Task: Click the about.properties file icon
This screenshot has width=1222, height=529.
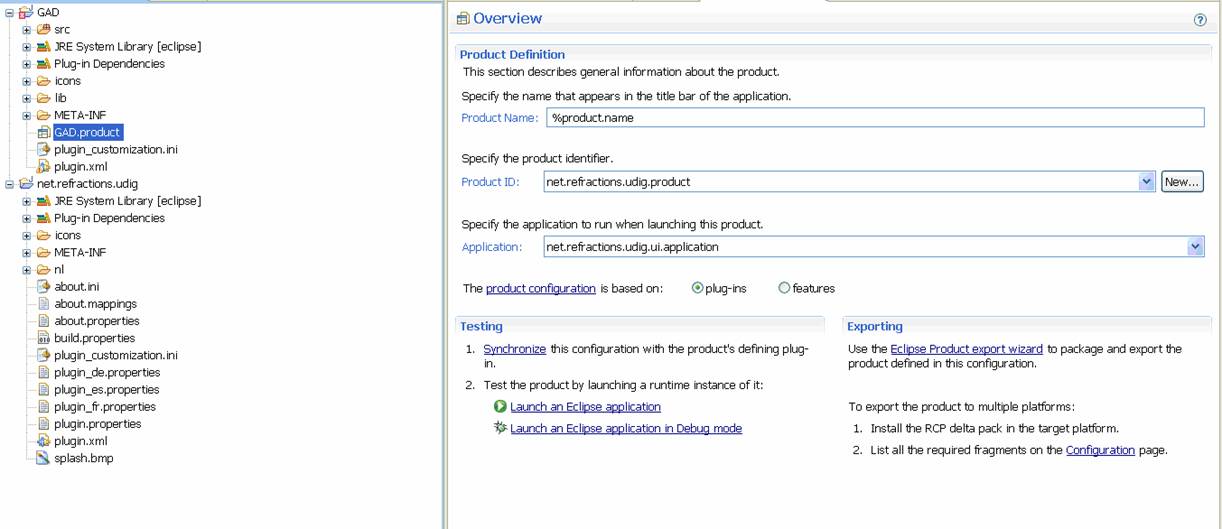Action: [x=44, y=321]
